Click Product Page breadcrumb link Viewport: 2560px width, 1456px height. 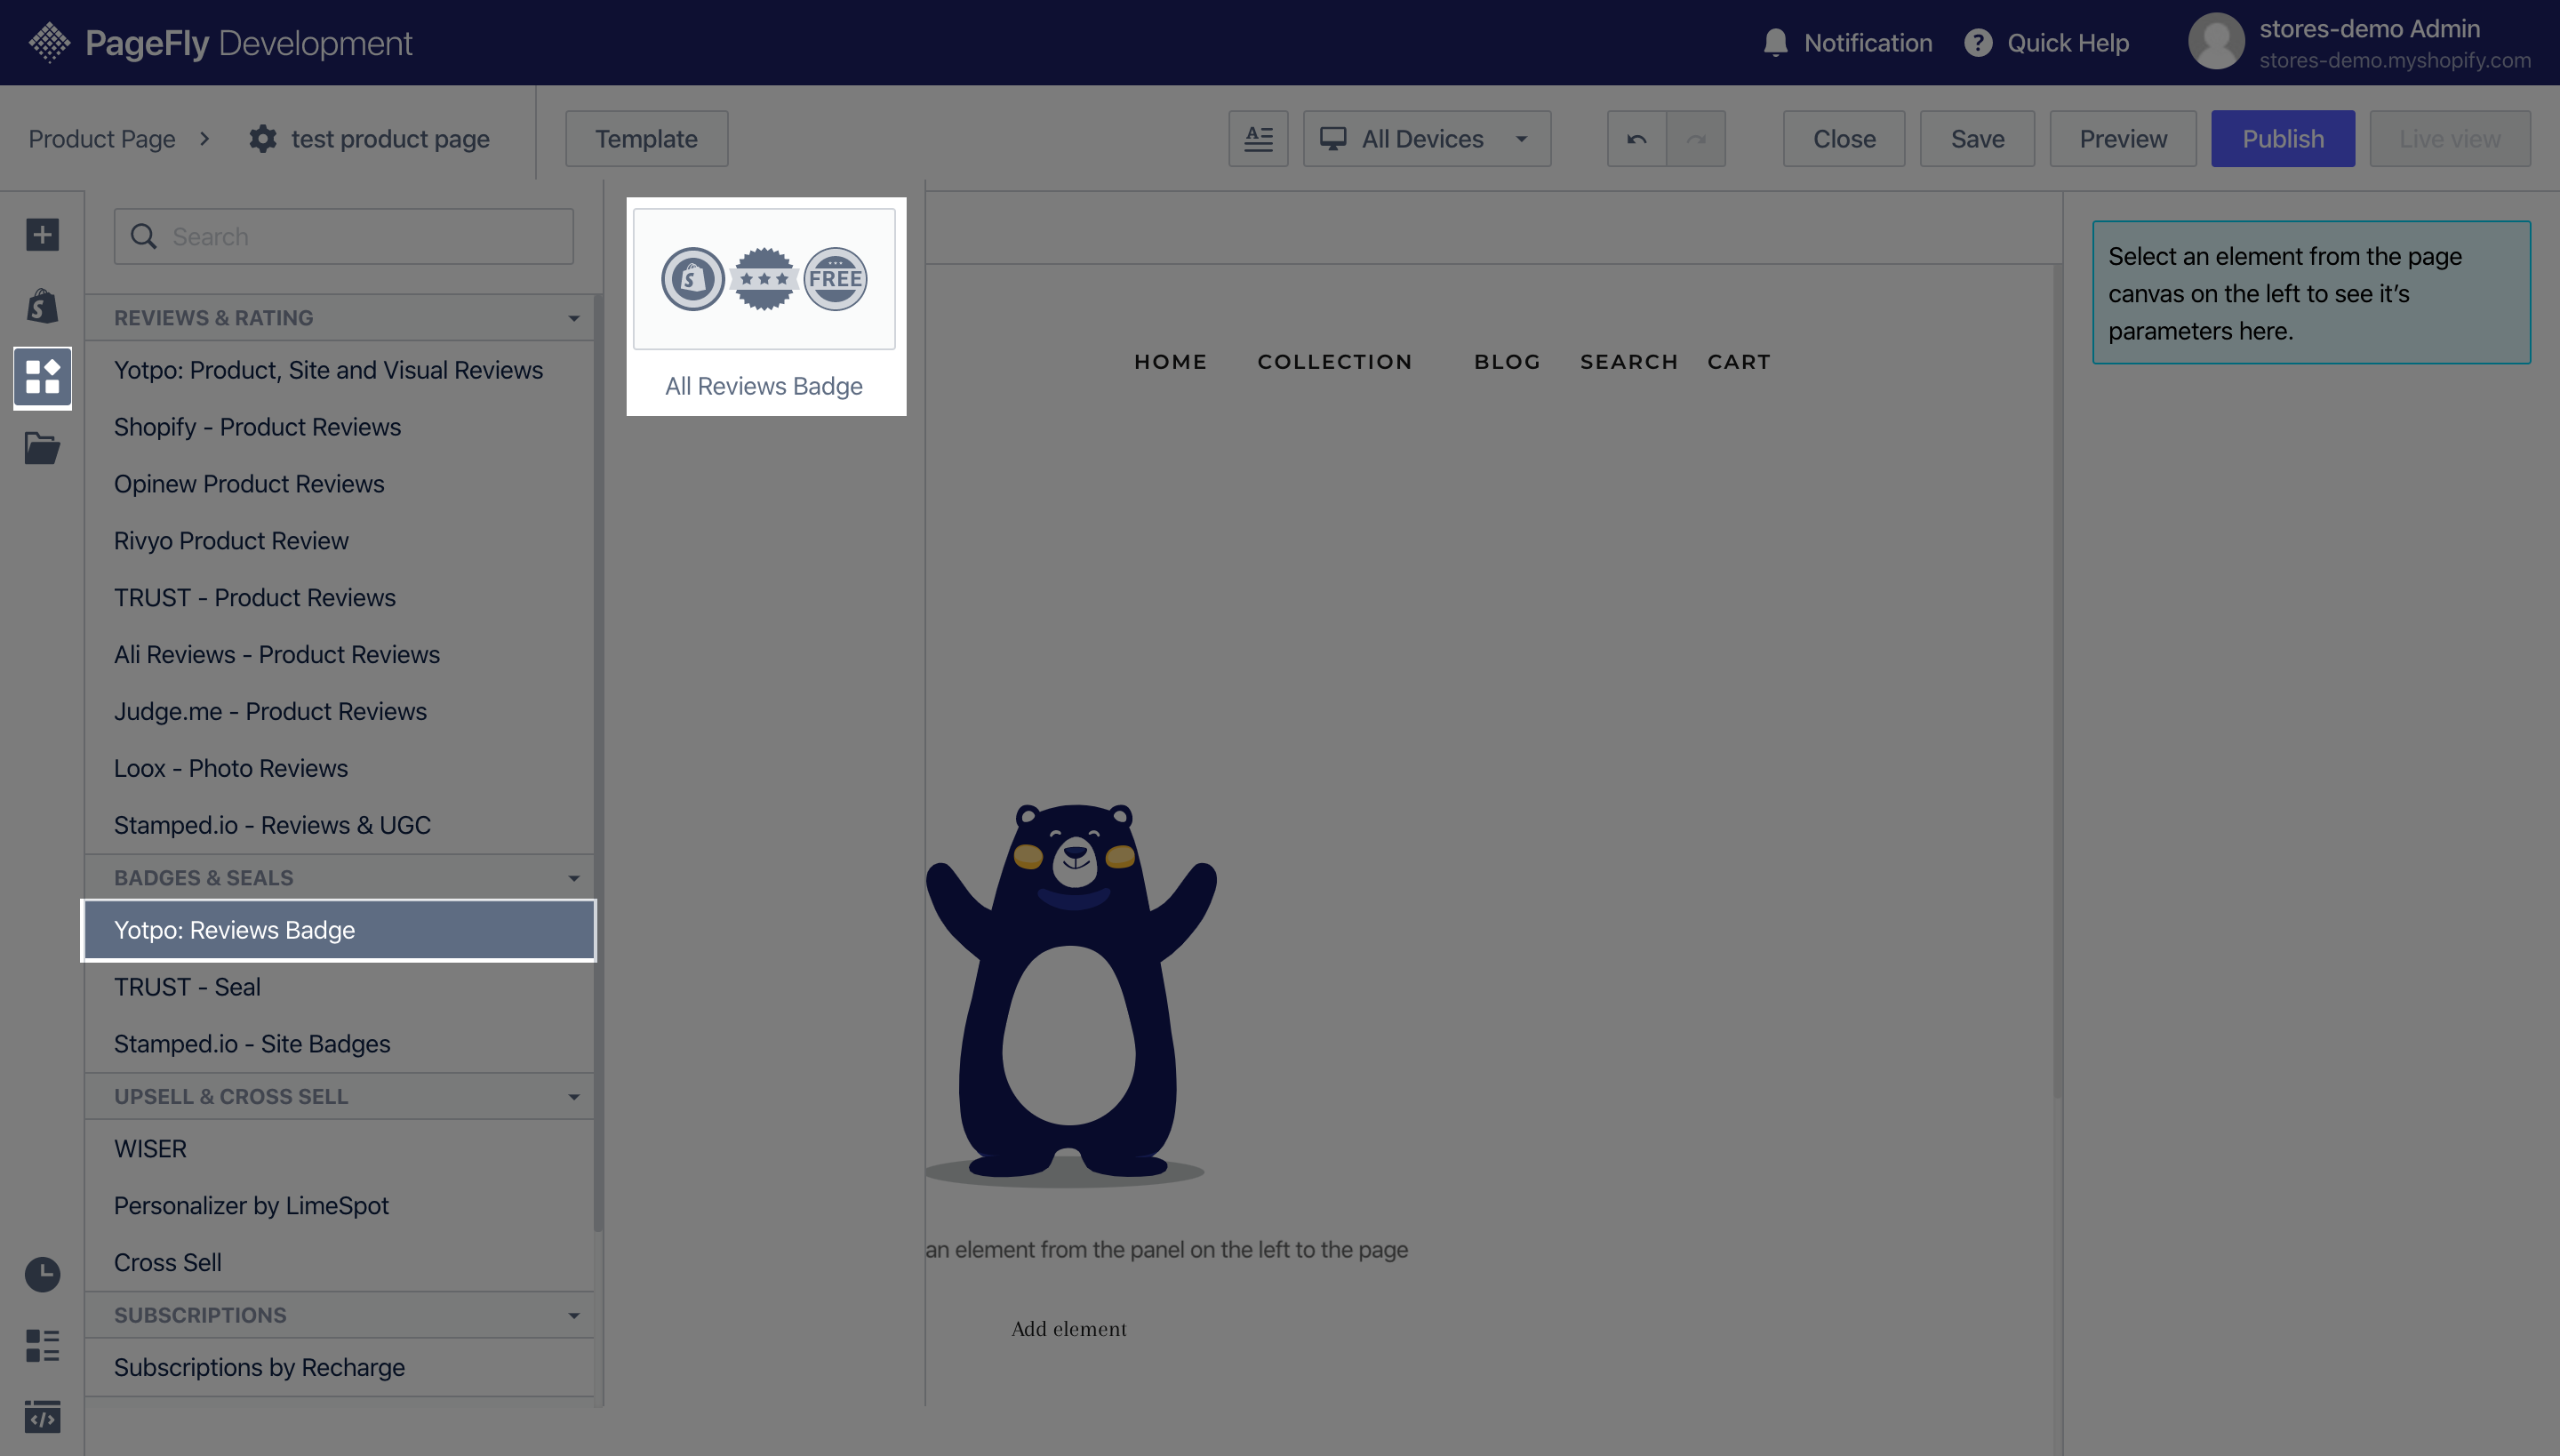click(102, 138)
